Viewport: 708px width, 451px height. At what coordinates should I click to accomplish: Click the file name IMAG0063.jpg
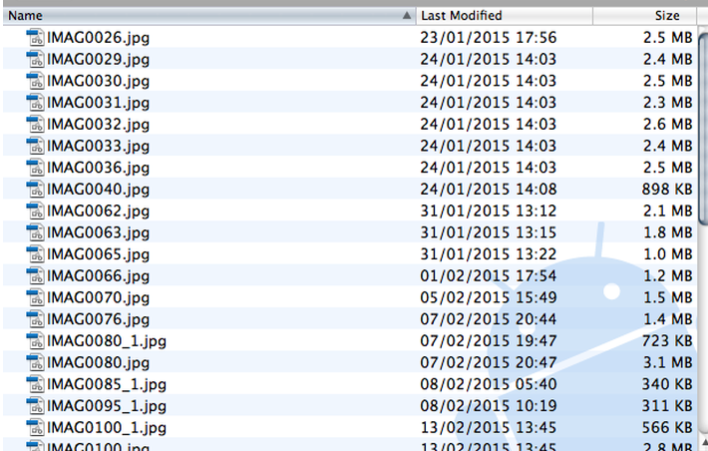click(x=98, y=233)
